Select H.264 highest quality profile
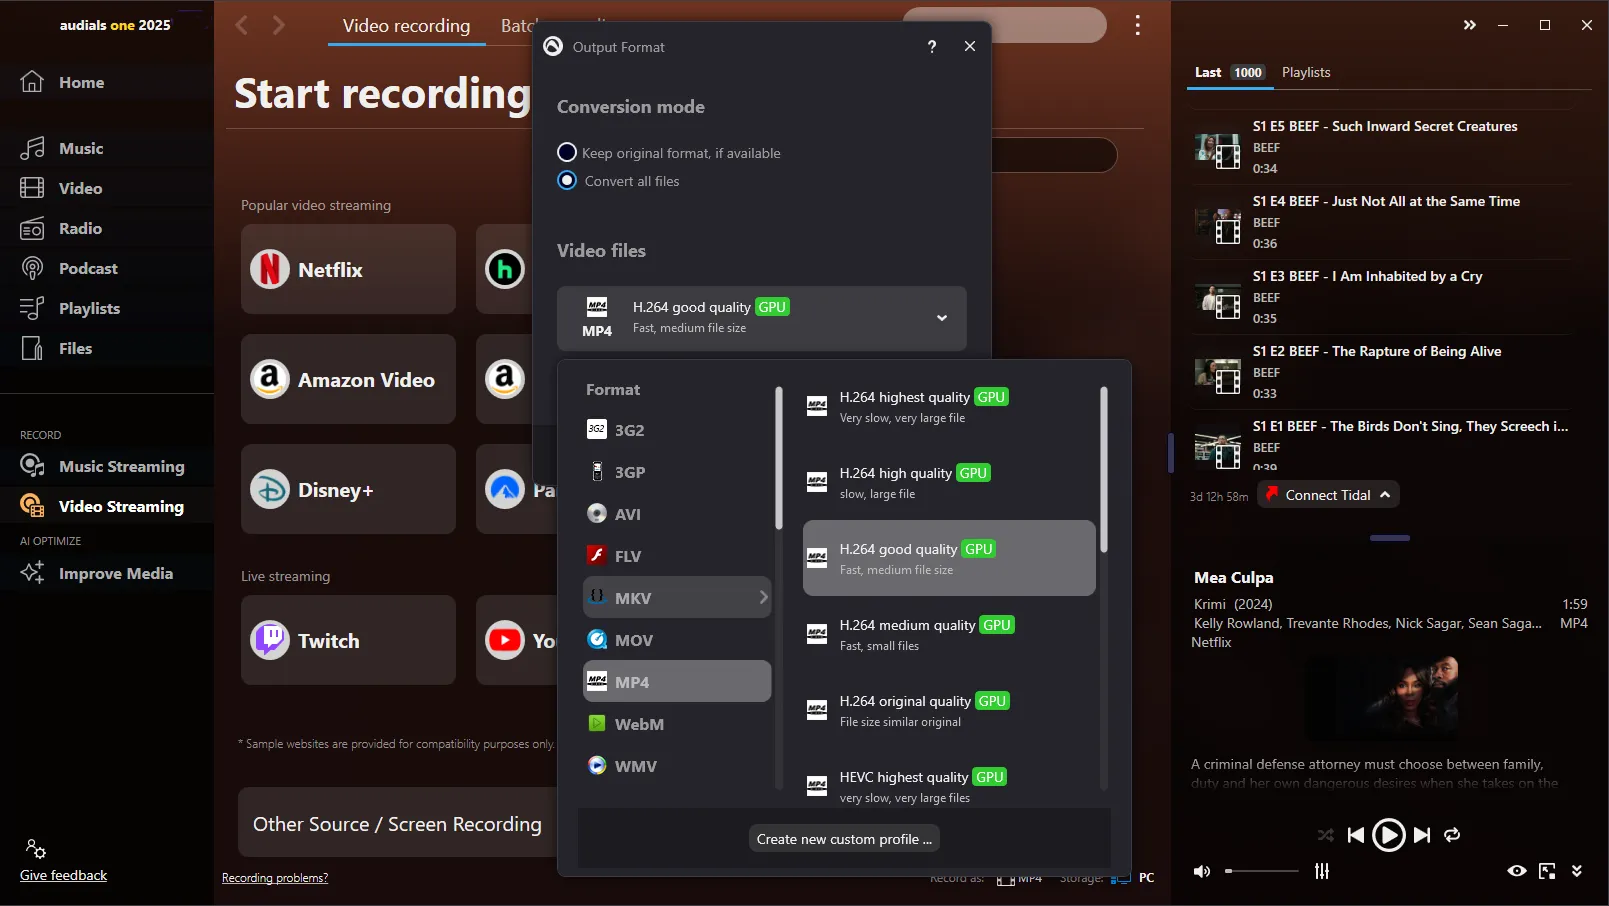 (949, 406)
